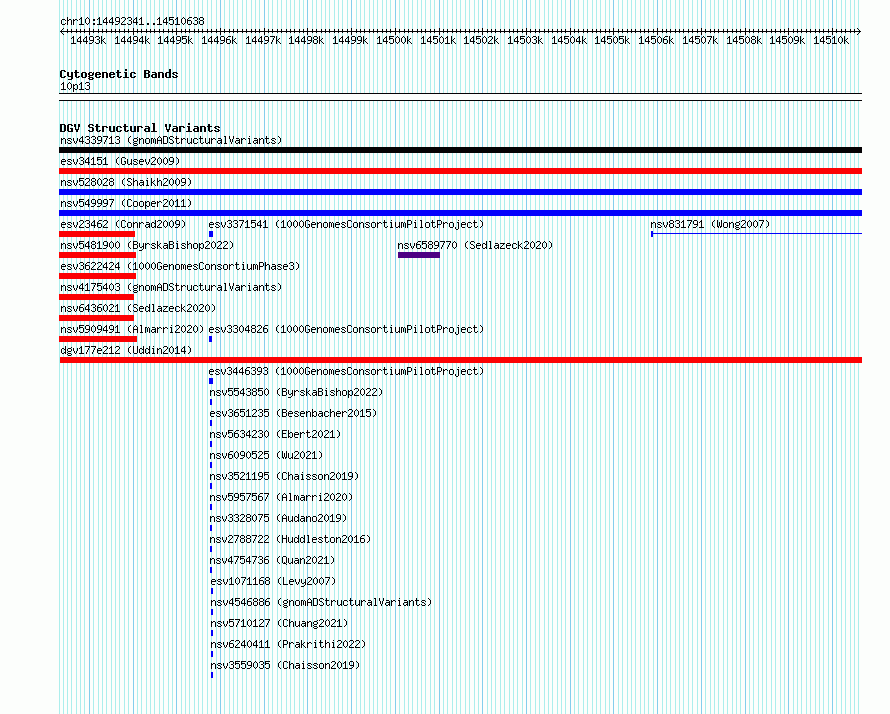Open esv3651235 (Besenbacher2015) label
Screen dimensions: 890x714
coord(293,413)
